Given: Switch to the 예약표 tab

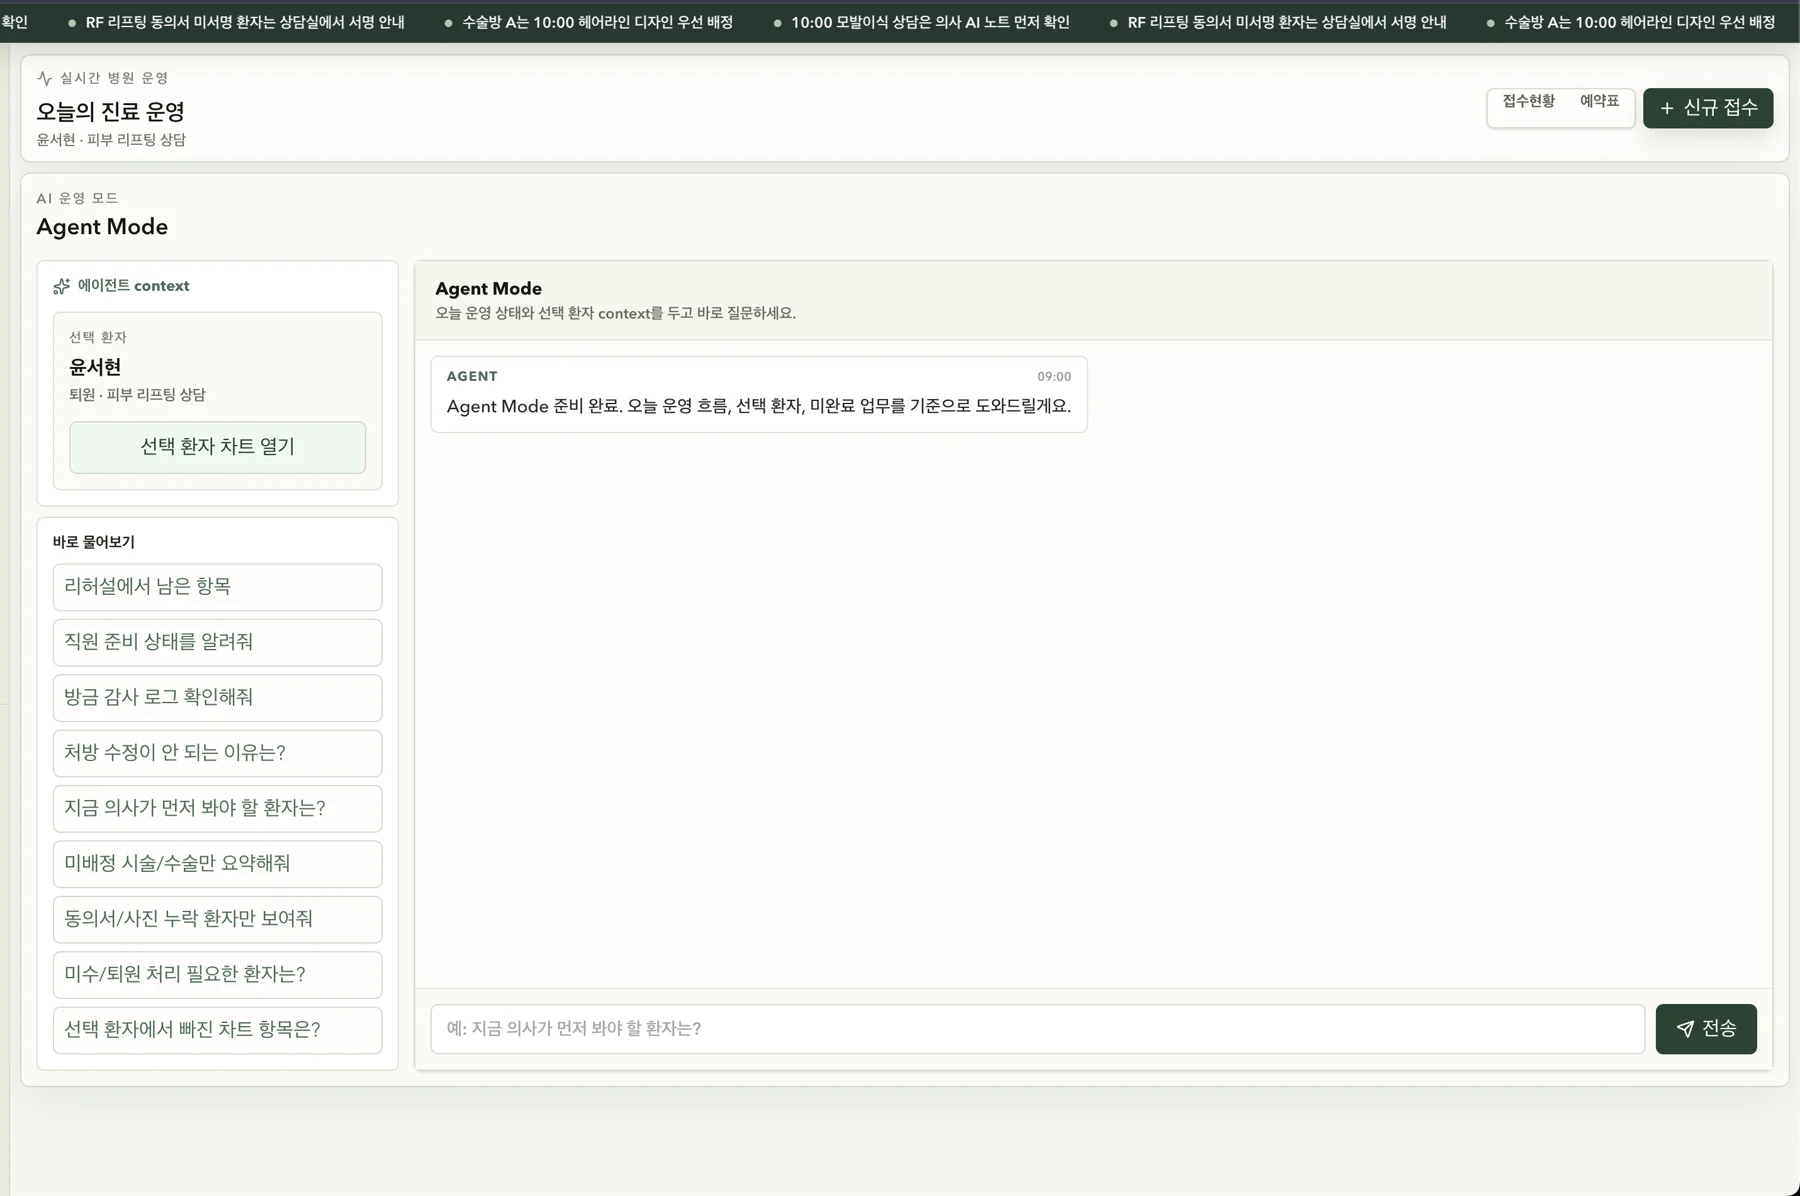Looking at the screenshot, I should (1599, 101).
